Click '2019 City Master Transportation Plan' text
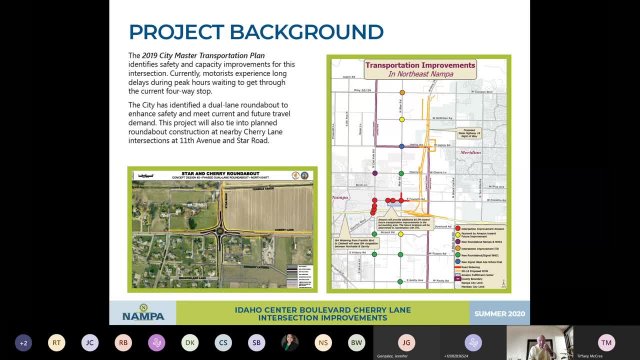 203,56
